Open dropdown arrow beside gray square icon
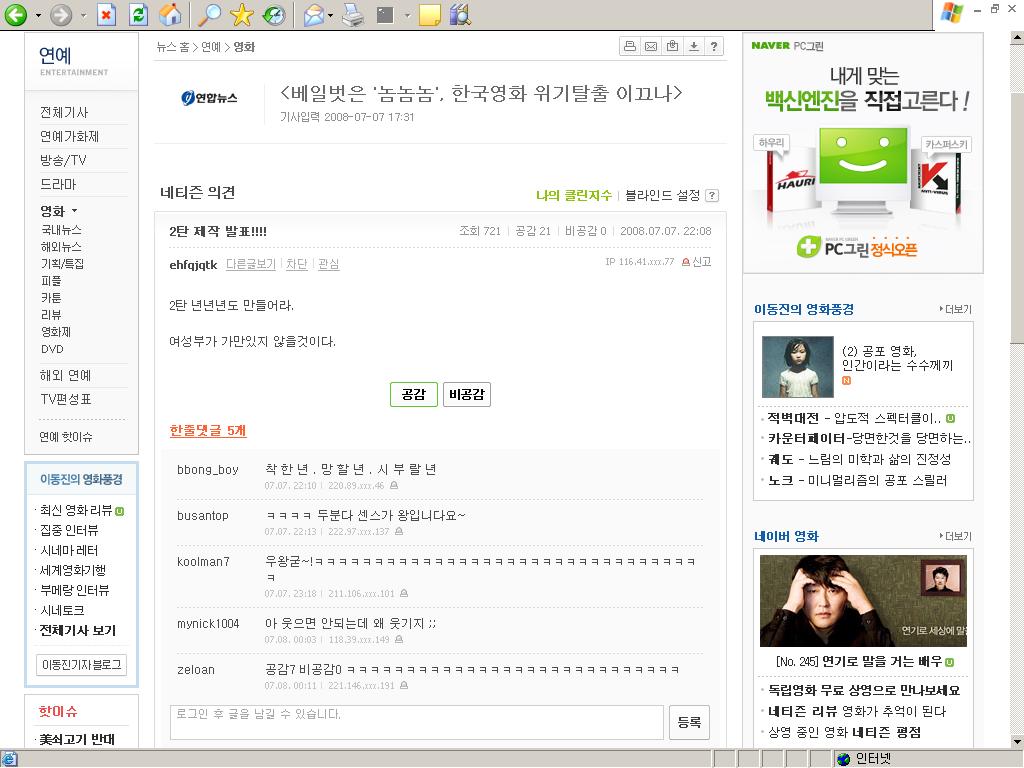1024x768 pixels. coord(407,15)
